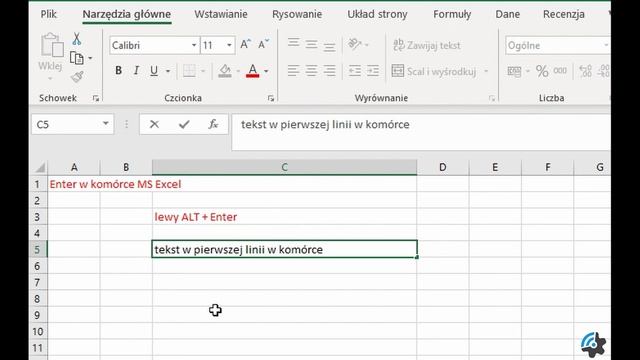The image size is (640, 360).
Task: Switch to Formuły tab
Action: [452, 14]
